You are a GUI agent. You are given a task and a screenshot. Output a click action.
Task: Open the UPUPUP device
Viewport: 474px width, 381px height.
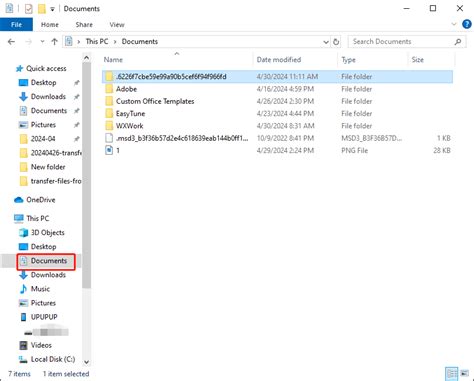[44, 317]
